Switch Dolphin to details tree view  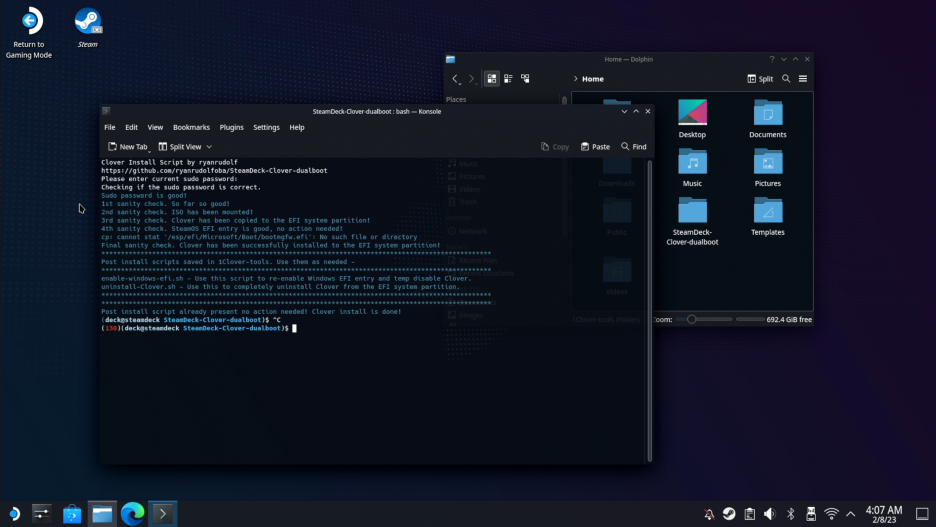pos(525,79)
